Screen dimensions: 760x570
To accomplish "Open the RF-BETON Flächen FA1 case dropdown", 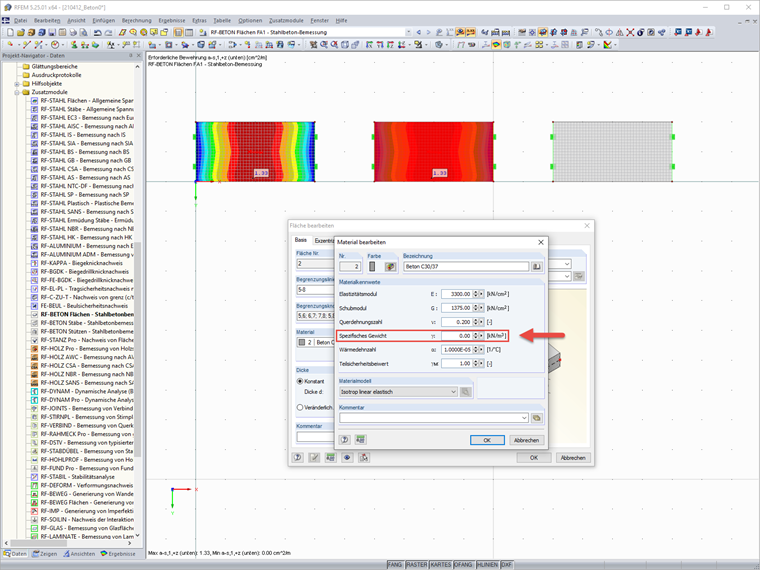I will click(x=408, y=32).
